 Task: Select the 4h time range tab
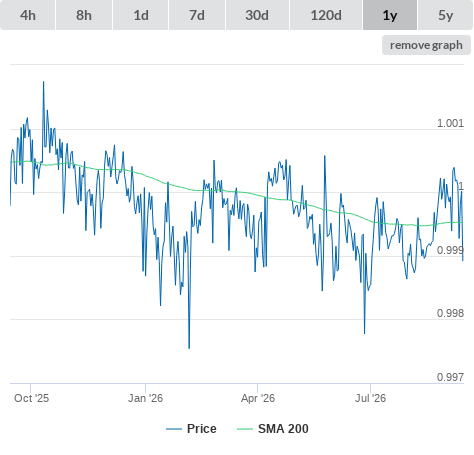click(27, 15)
